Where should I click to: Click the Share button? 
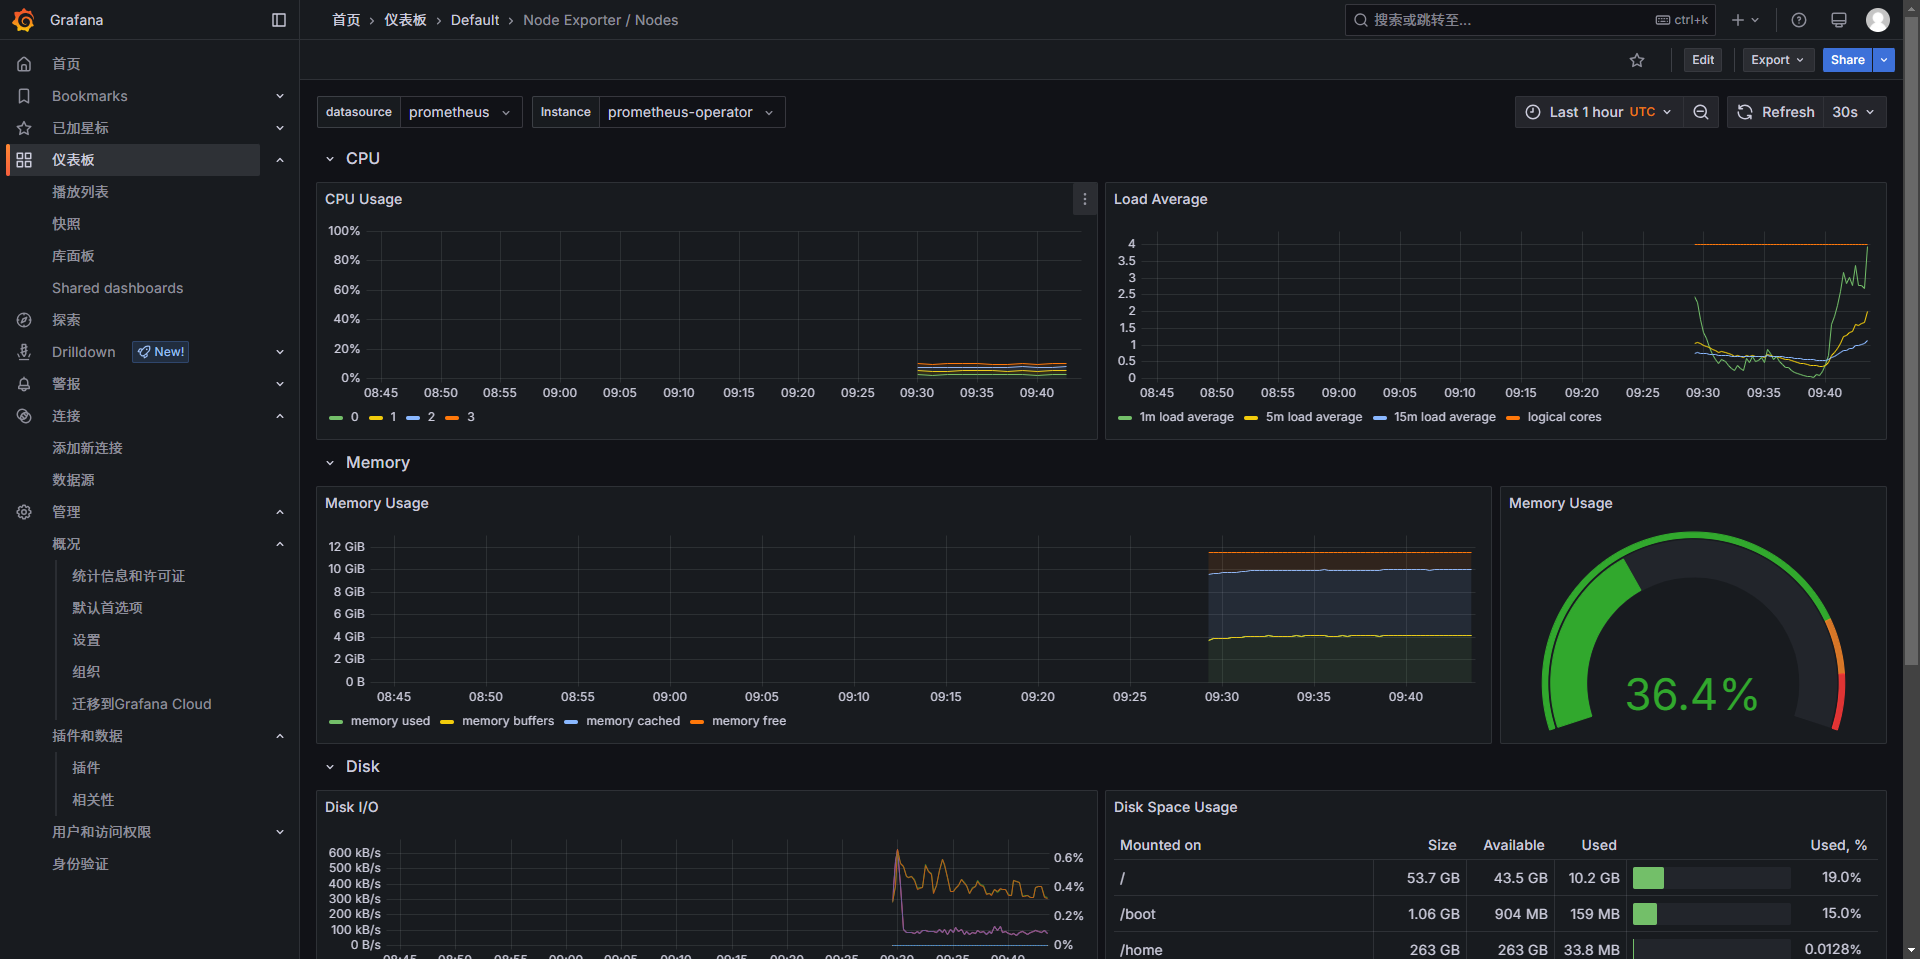coord(1848,60)
